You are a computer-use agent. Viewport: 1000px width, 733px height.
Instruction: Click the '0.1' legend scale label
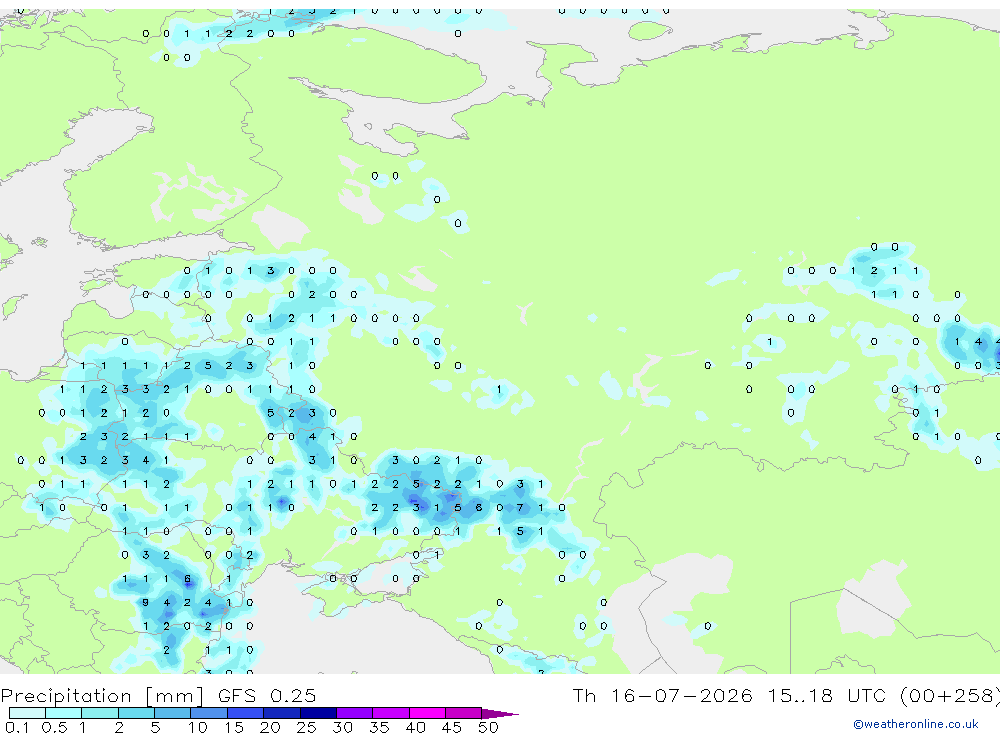[17, 727]
